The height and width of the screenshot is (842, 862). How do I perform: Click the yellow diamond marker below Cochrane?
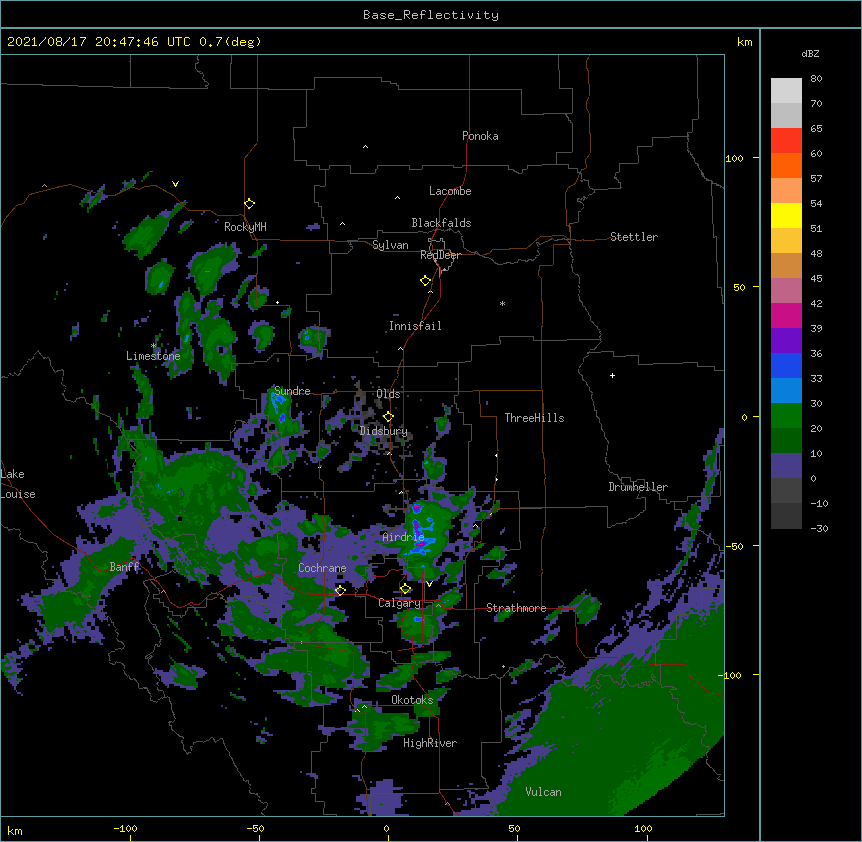(340, 590)
